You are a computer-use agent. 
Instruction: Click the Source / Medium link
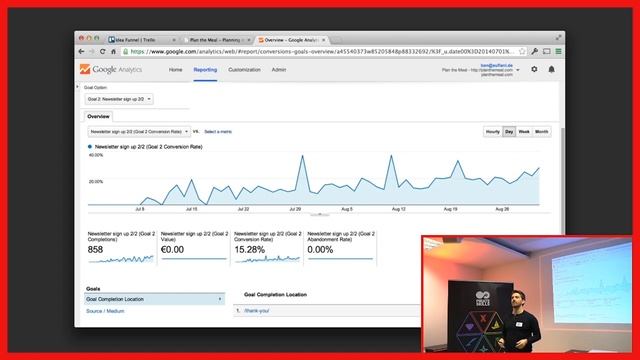click(x=105, y=311)
